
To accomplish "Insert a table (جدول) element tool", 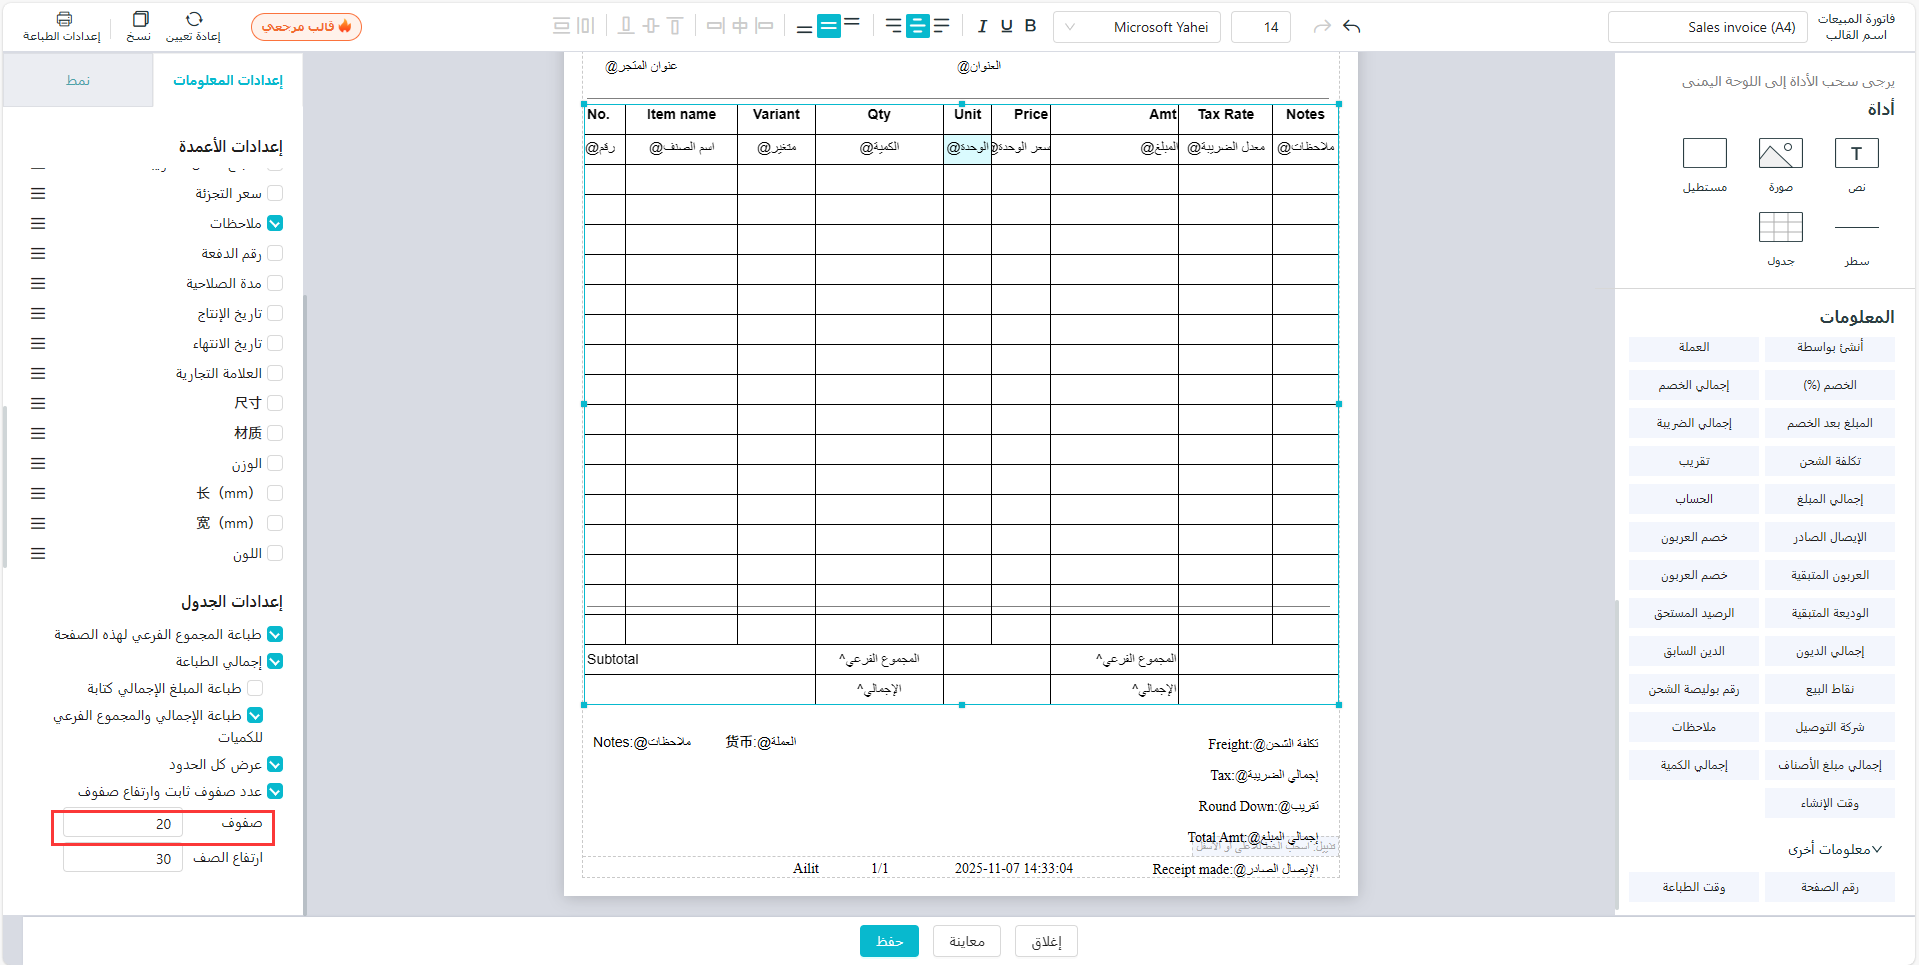I will [x=1780, y=228].
